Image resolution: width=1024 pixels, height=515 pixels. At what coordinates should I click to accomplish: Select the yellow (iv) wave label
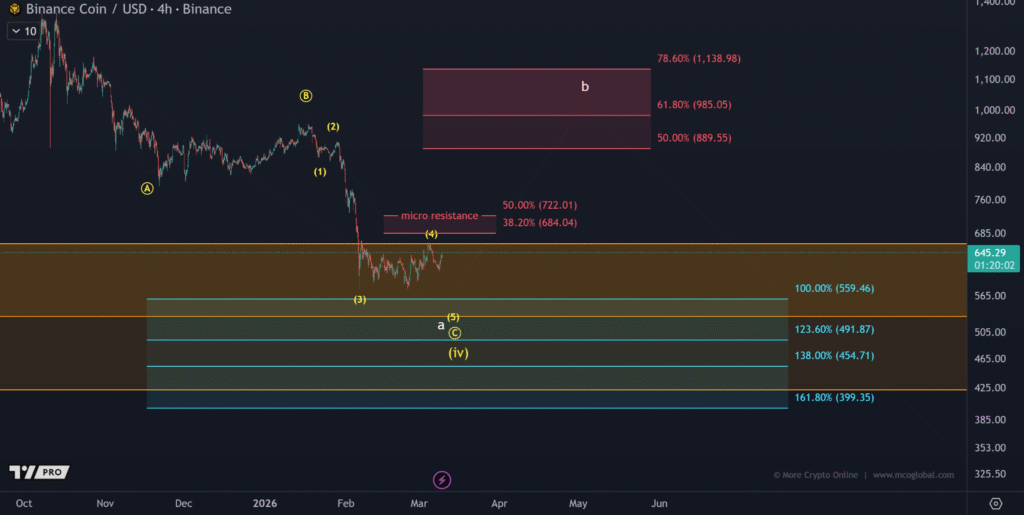458,353
